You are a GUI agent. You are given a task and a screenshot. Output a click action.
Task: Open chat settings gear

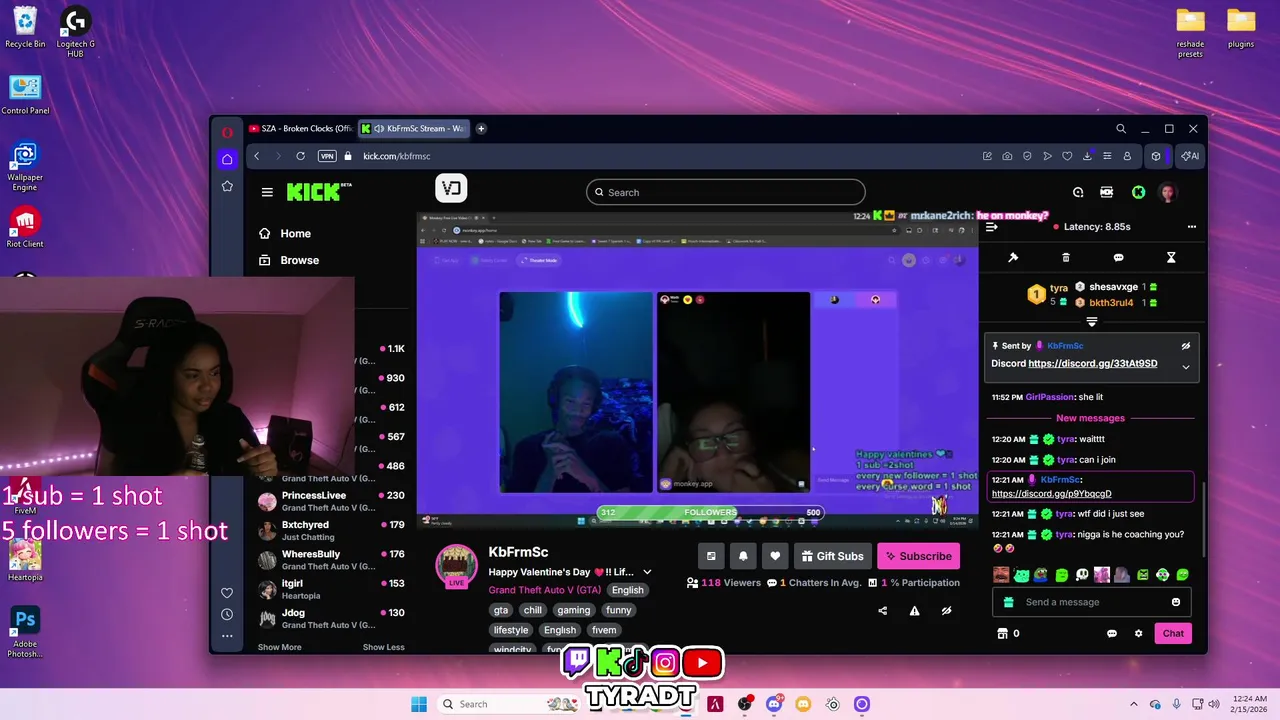click(1138, 633)
